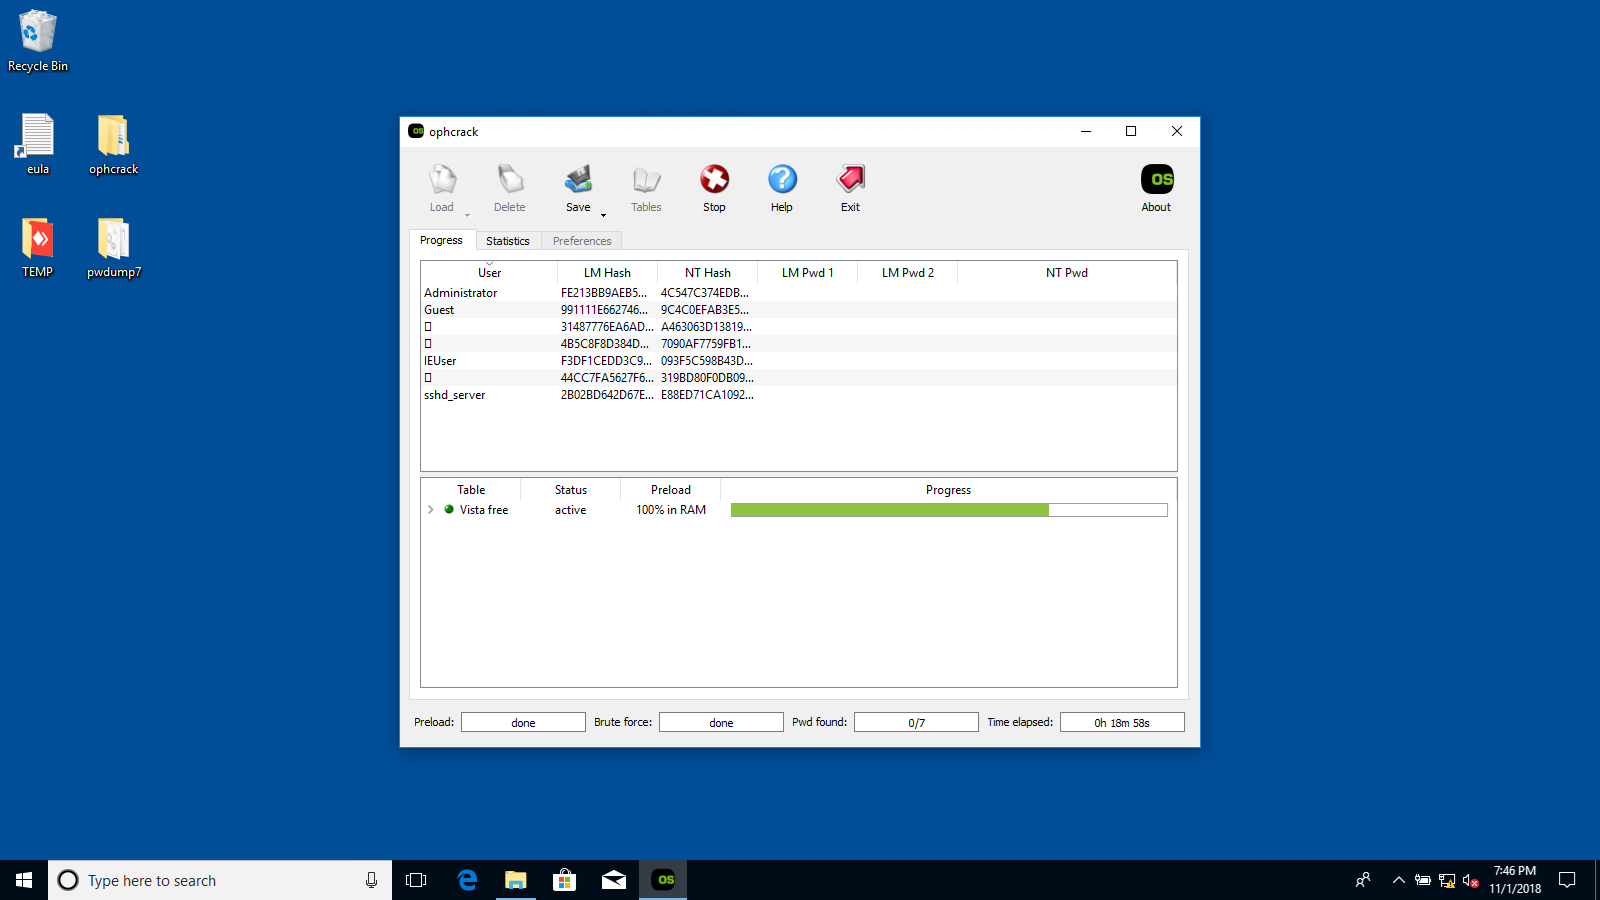Click the ophcrack taskbar button

click(663, 880)
